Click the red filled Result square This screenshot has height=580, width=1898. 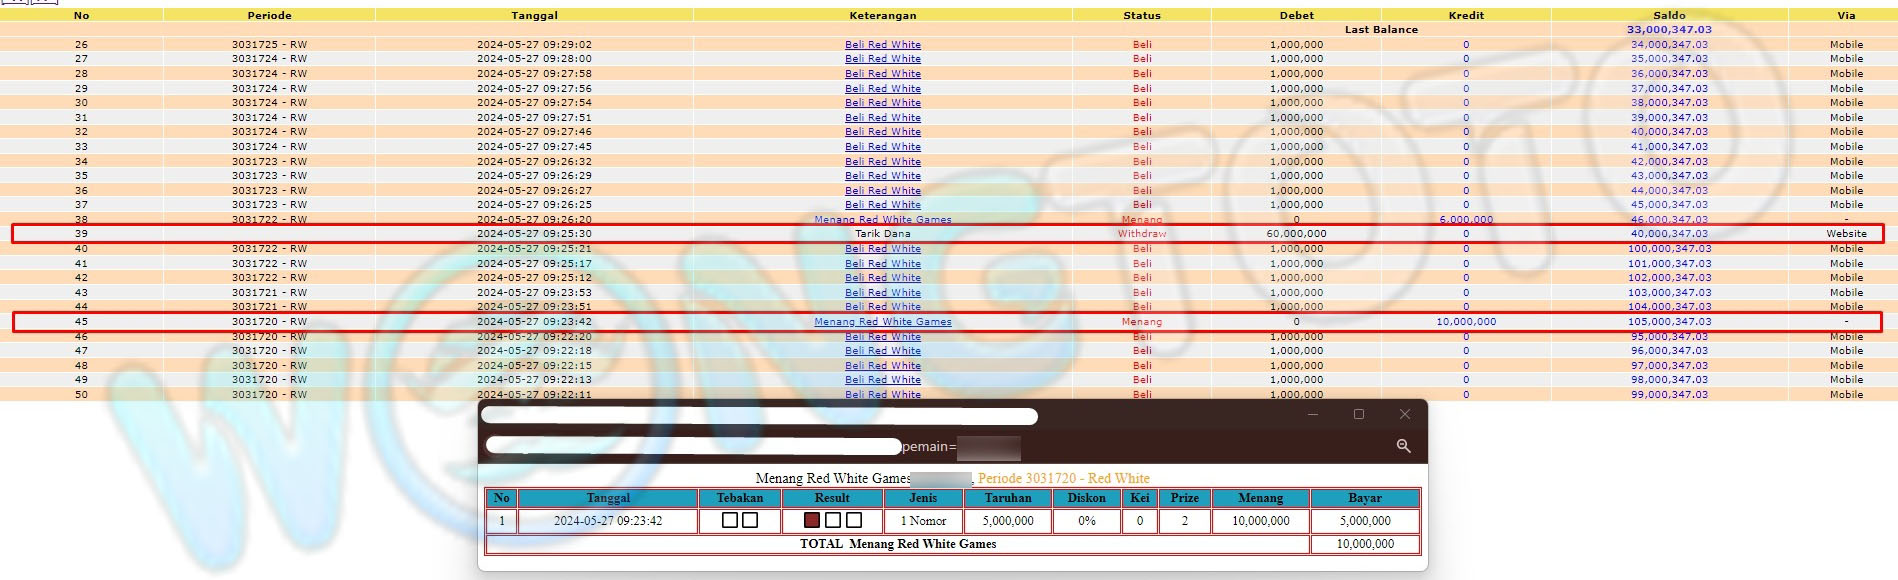812,520
